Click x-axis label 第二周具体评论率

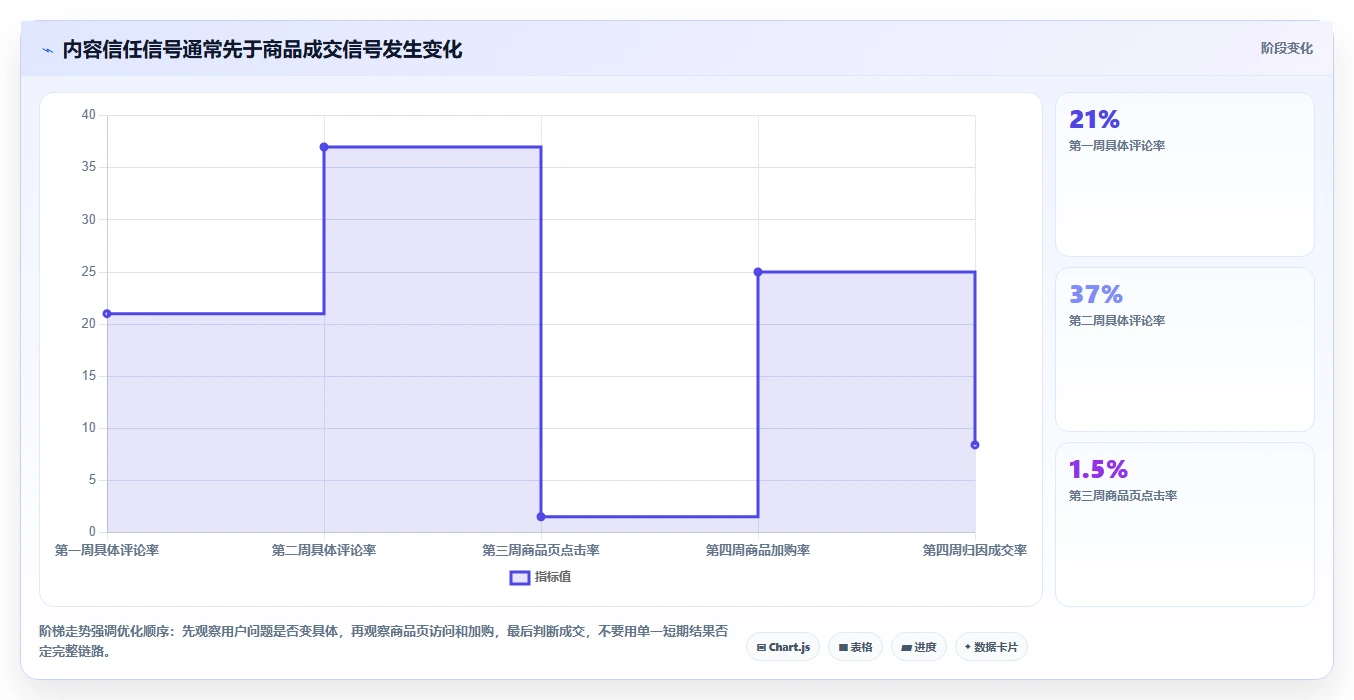pos(324,550)
